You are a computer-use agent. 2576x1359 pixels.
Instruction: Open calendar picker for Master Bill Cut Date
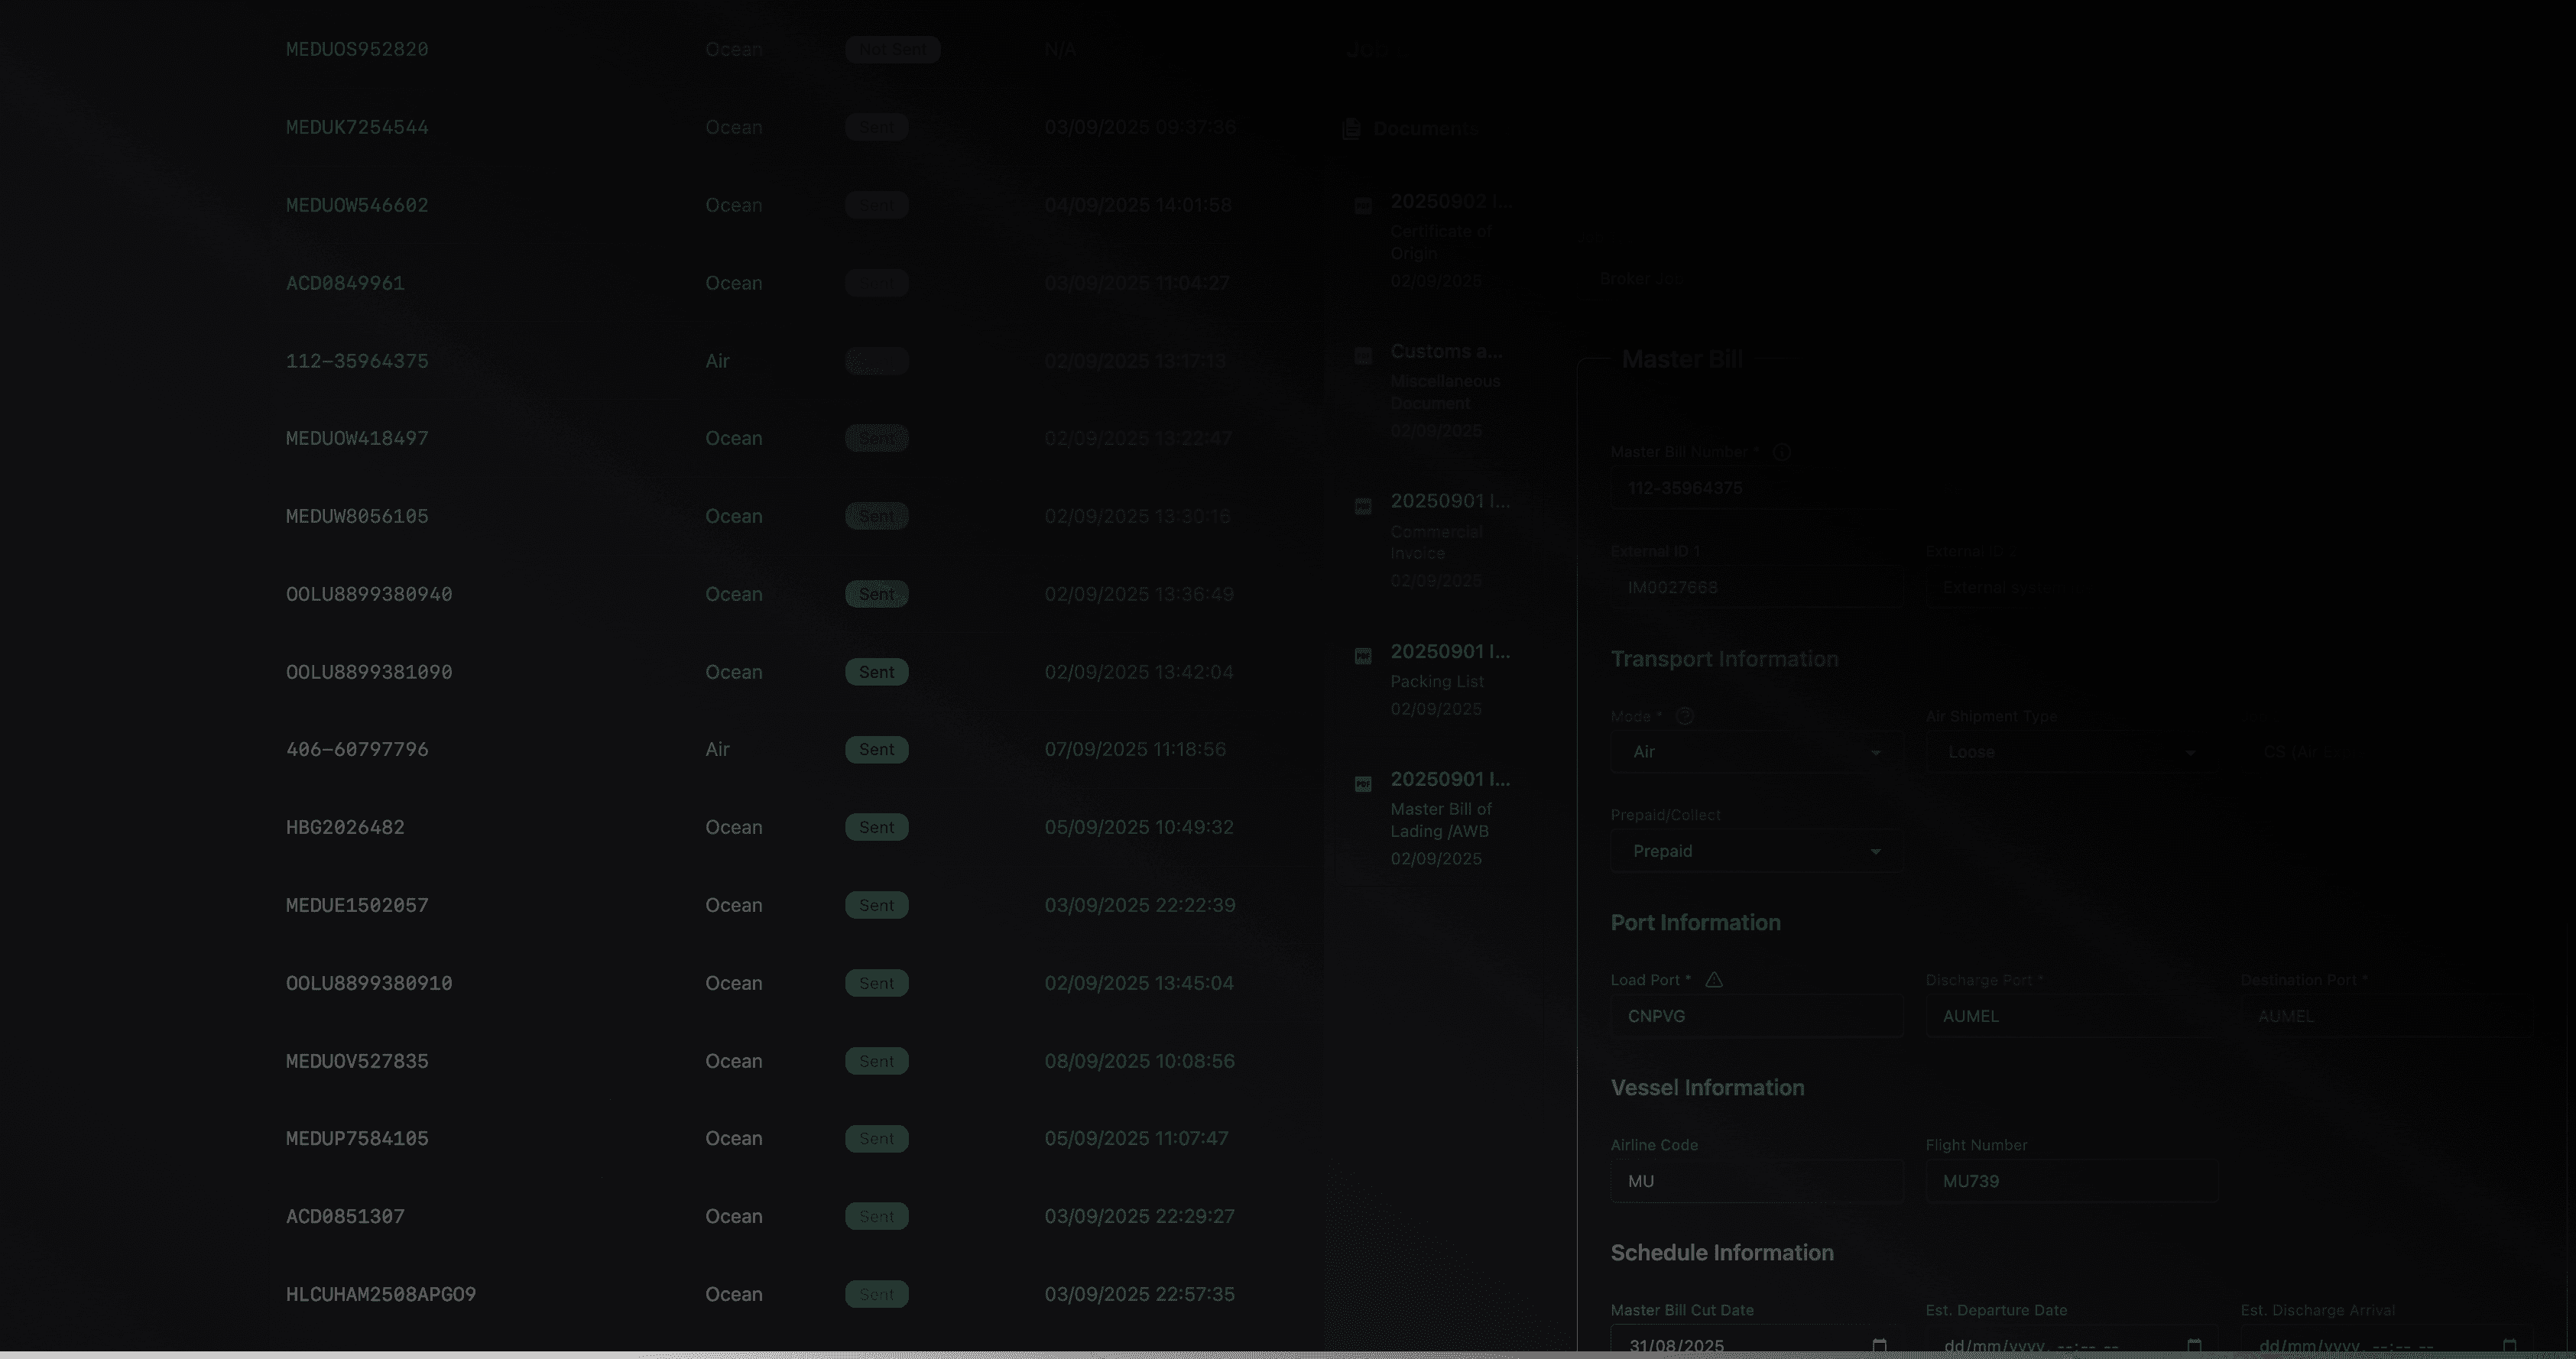1879,1345
